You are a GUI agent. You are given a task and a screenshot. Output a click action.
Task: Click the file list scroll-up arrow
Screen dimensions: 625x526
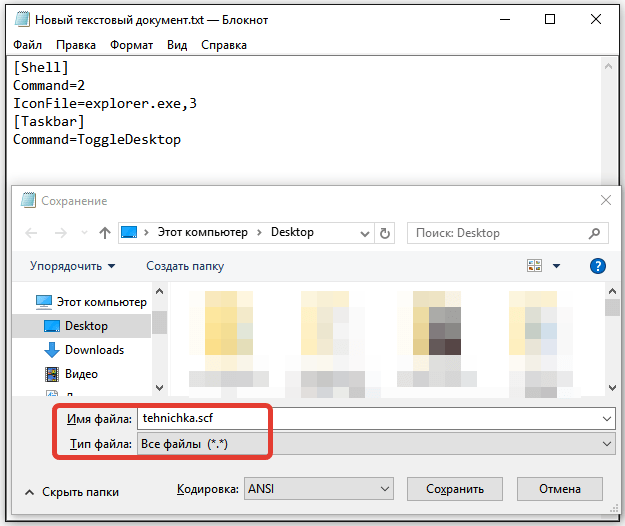(613, 291)
